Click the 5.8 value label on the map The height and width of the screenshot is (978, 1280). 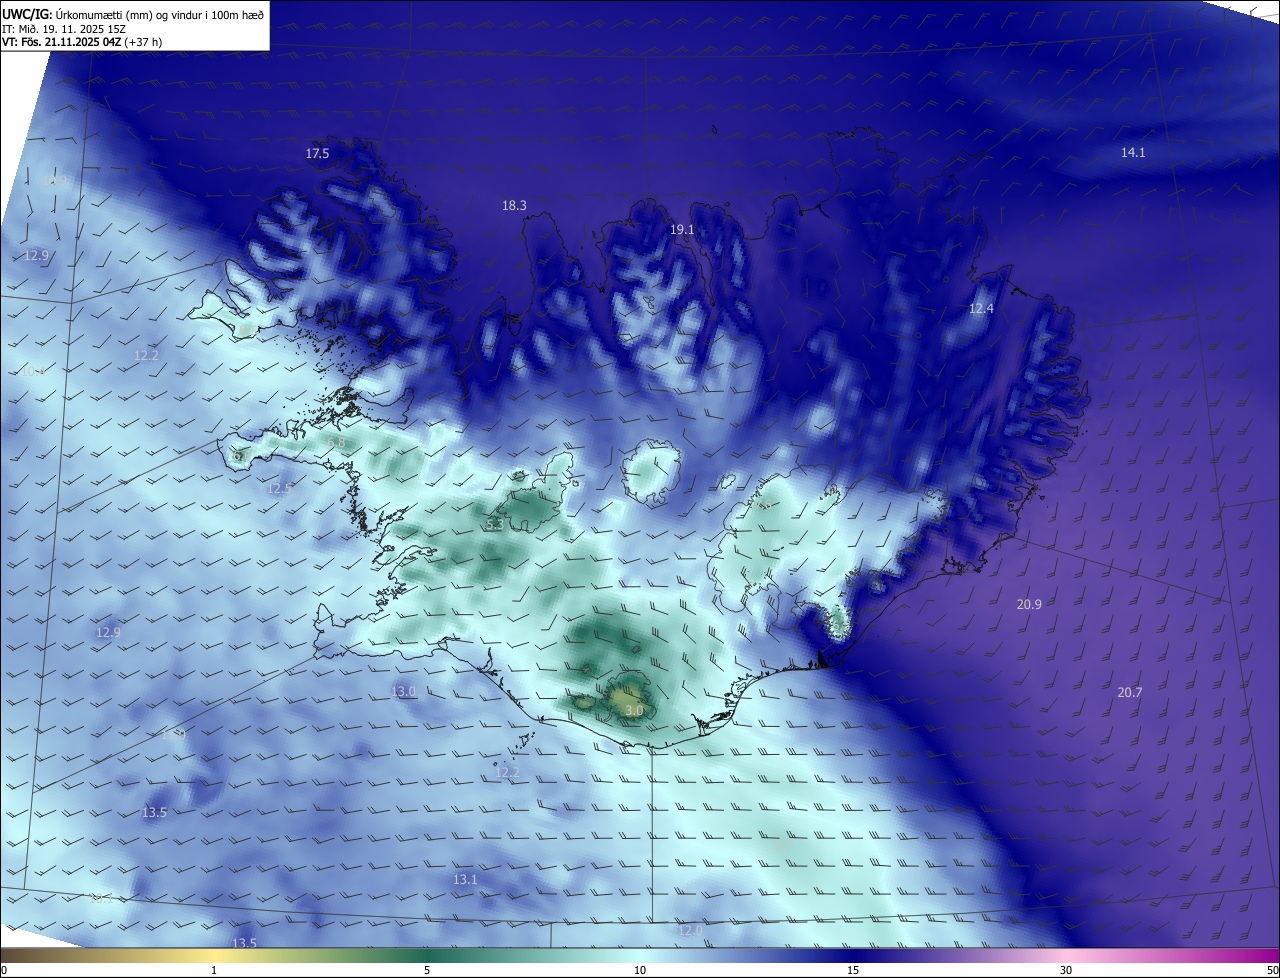[x=336, y=442]
